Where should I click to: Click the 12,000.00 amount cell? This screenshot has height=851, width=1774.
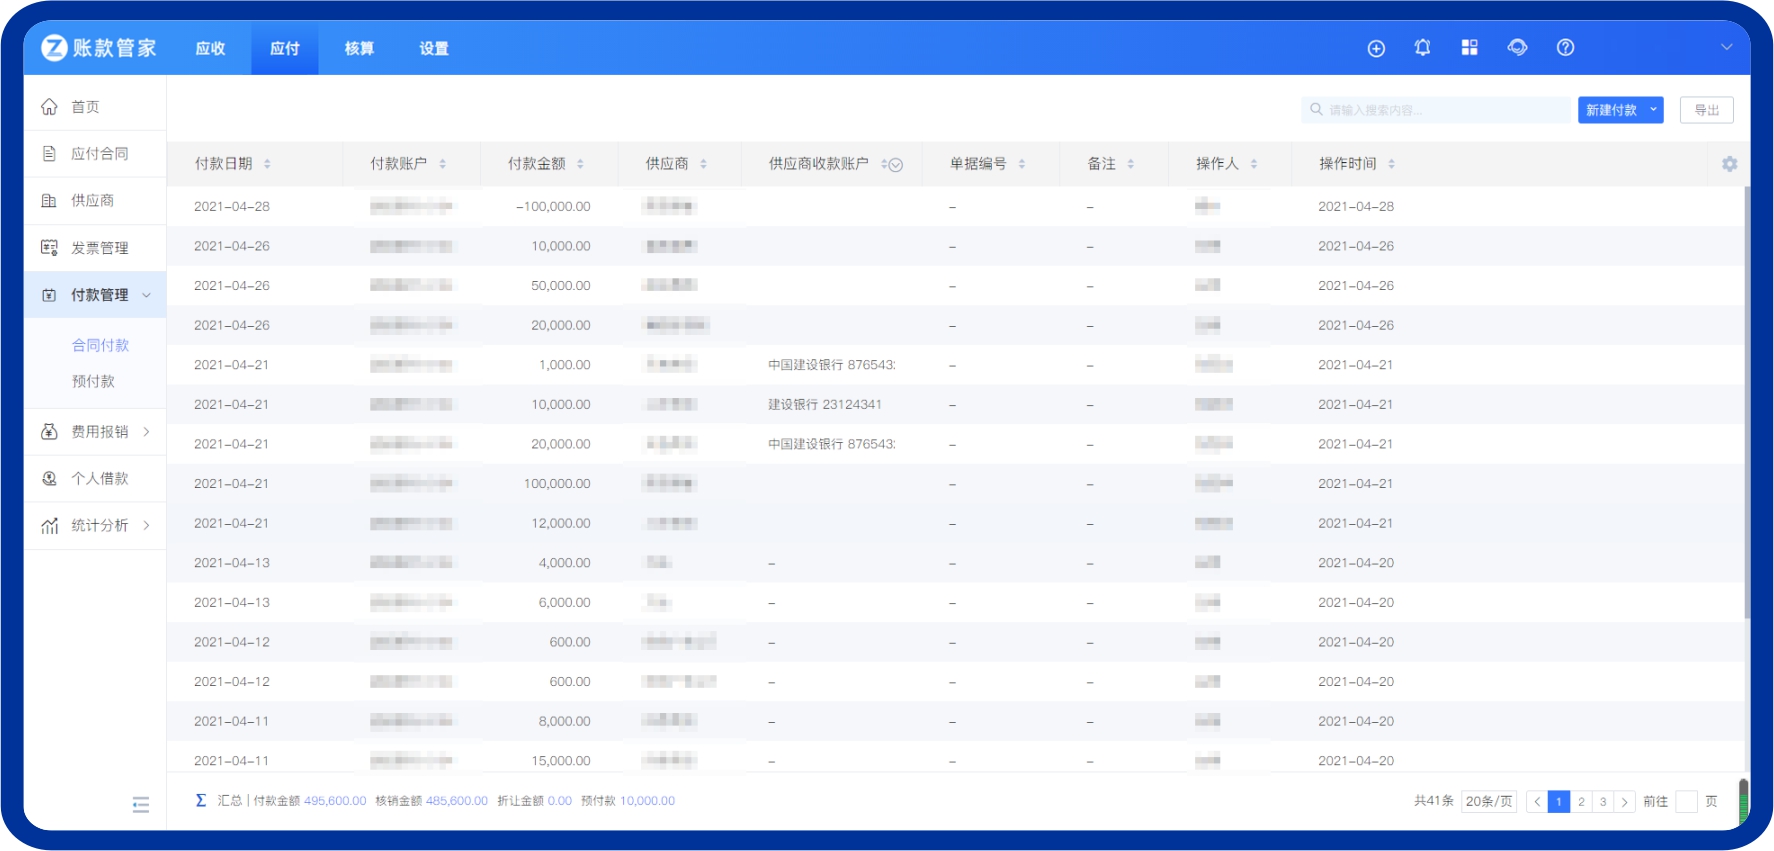click(x=560, y=524)
